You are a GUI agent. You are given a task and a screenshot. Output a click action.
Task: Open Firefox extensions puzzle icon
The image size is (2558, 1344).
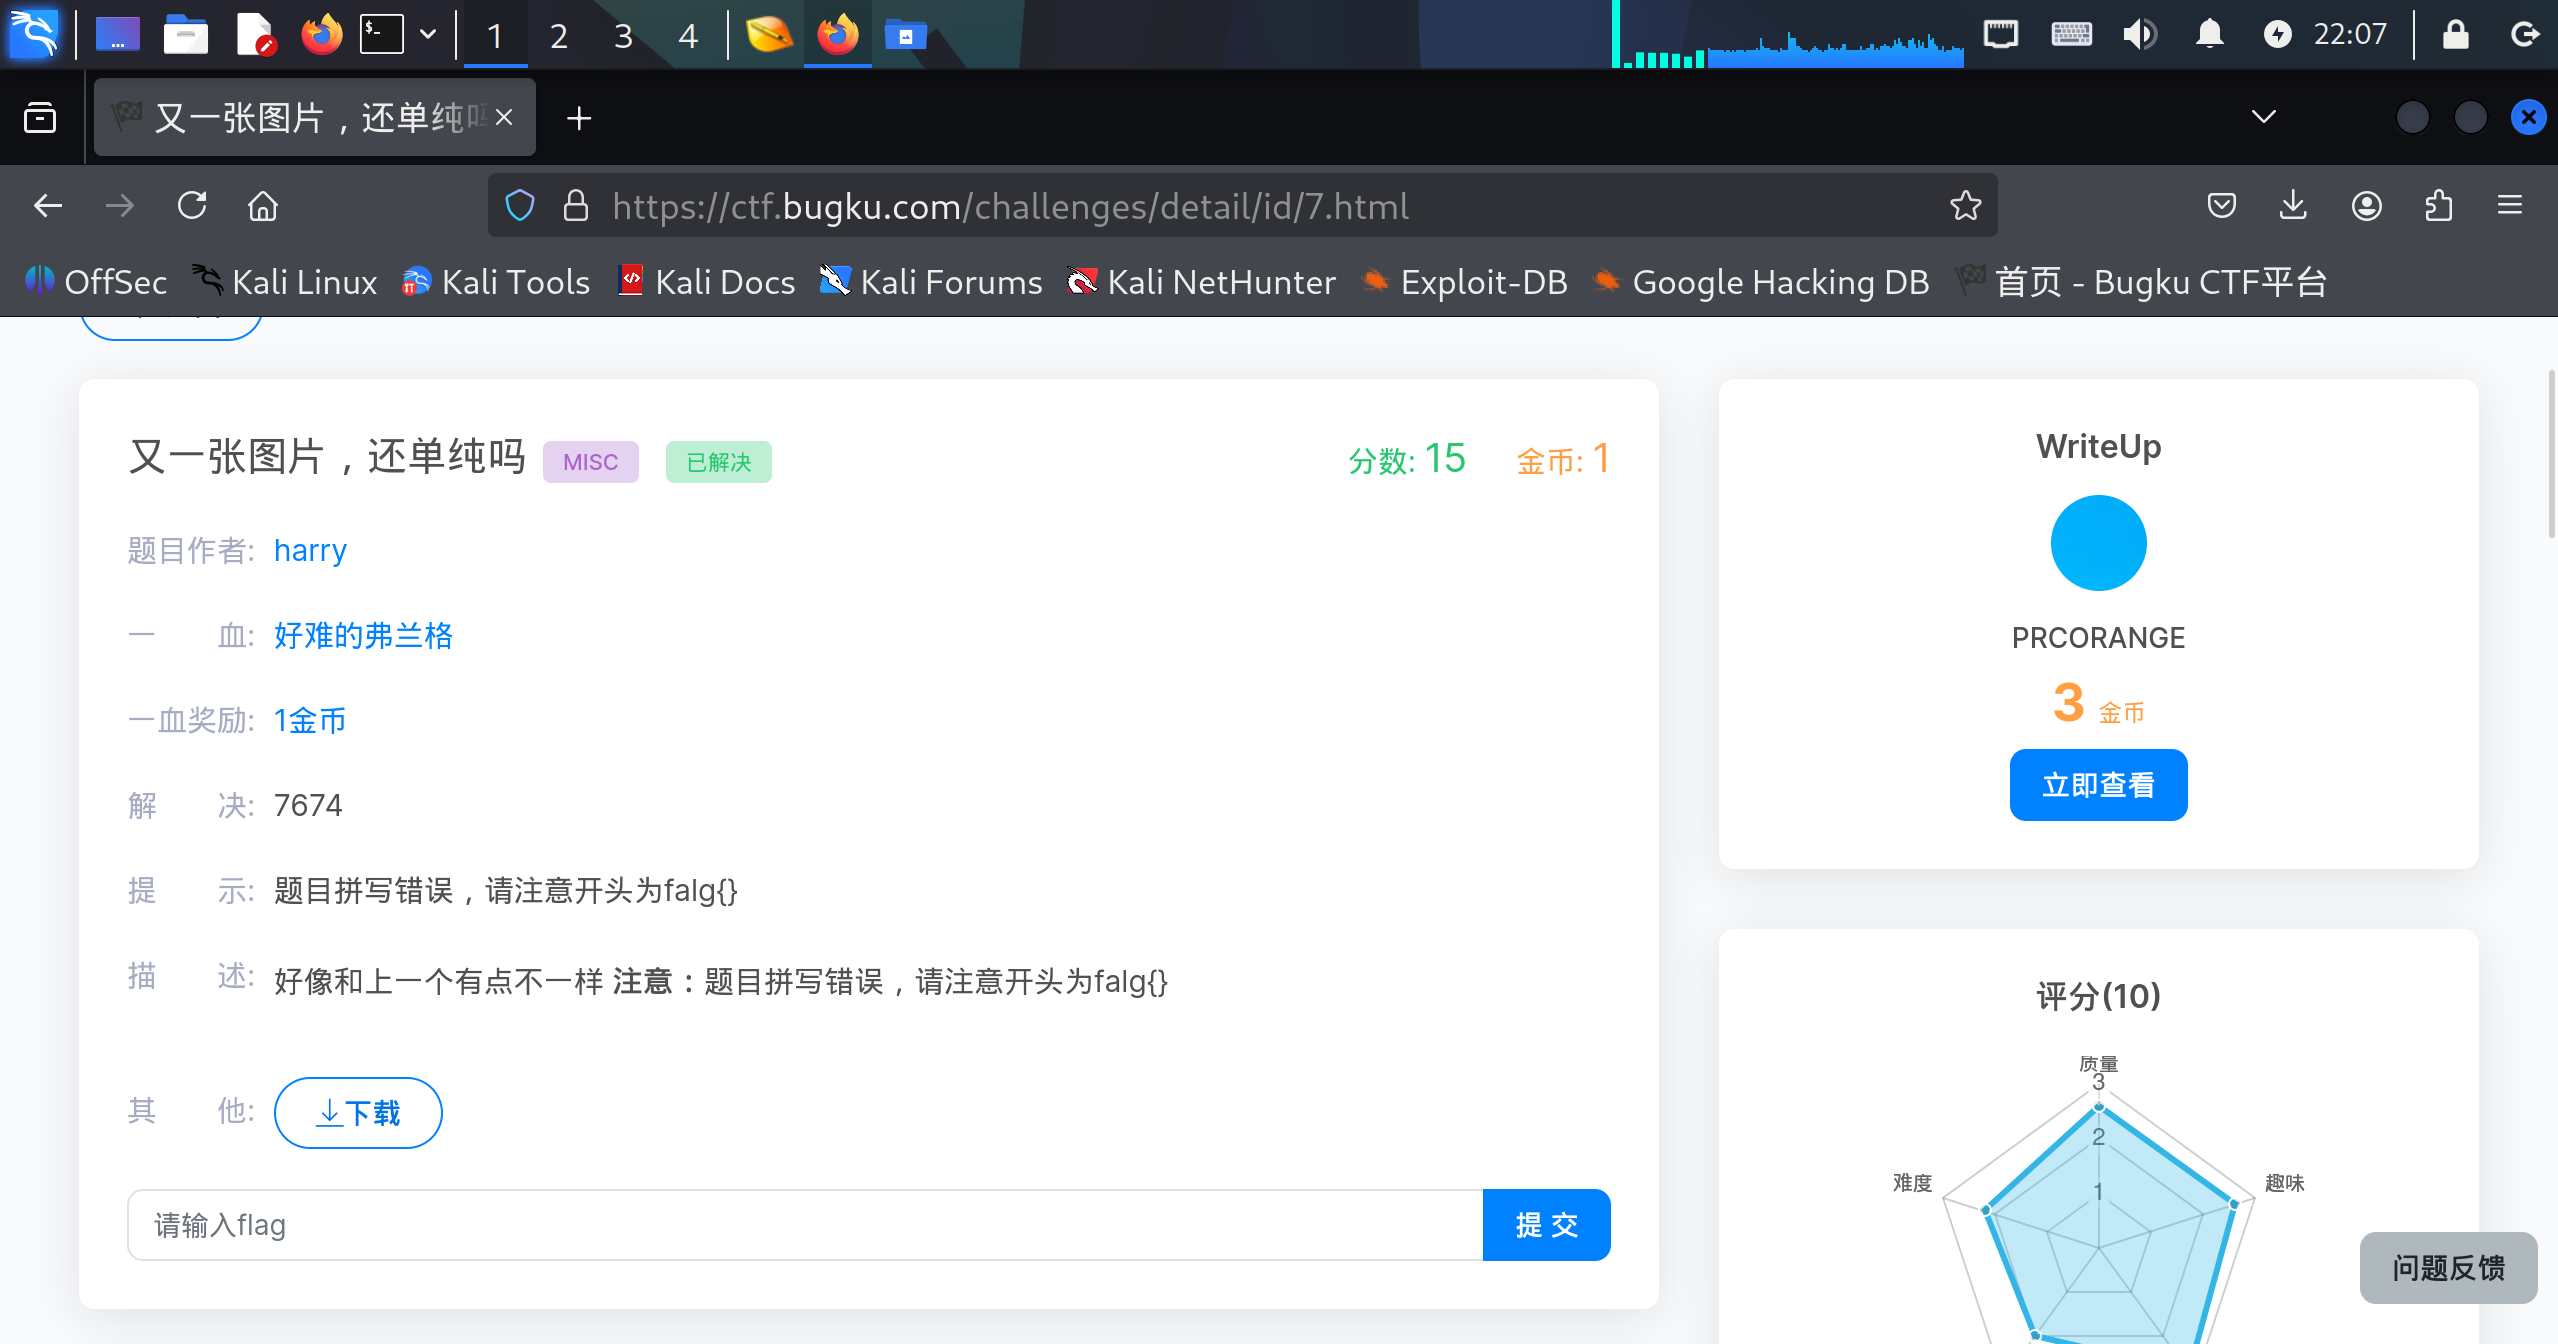2439,206
